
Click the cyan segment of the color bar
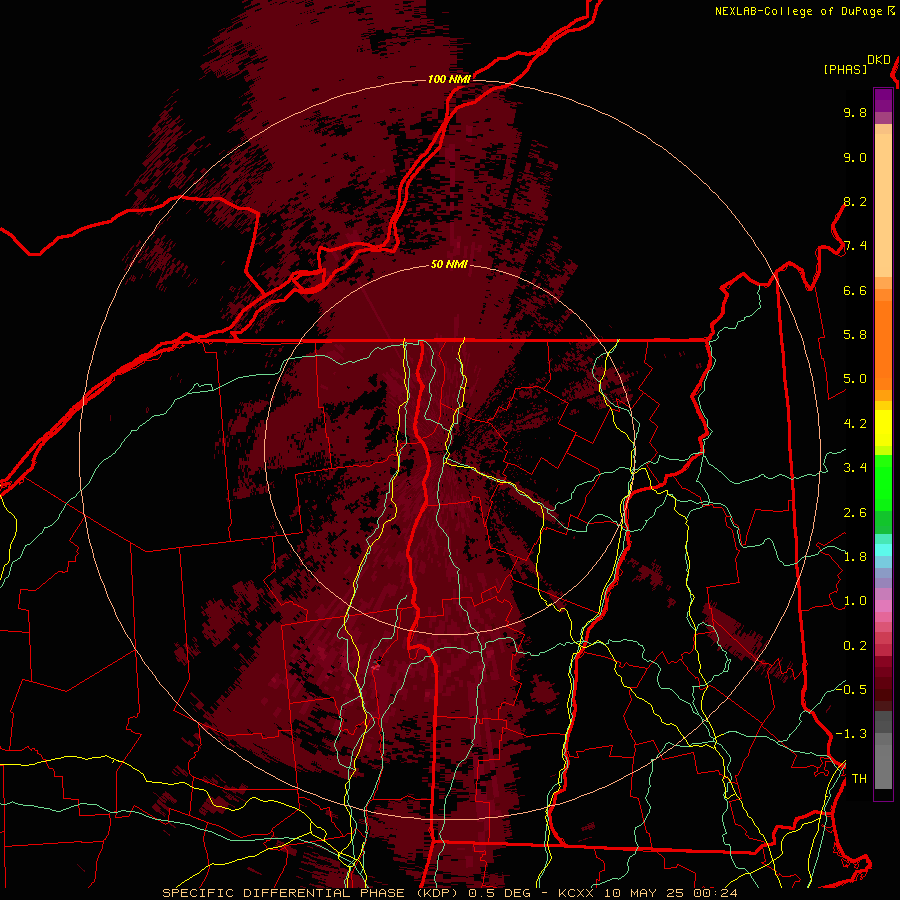point(883,550)
